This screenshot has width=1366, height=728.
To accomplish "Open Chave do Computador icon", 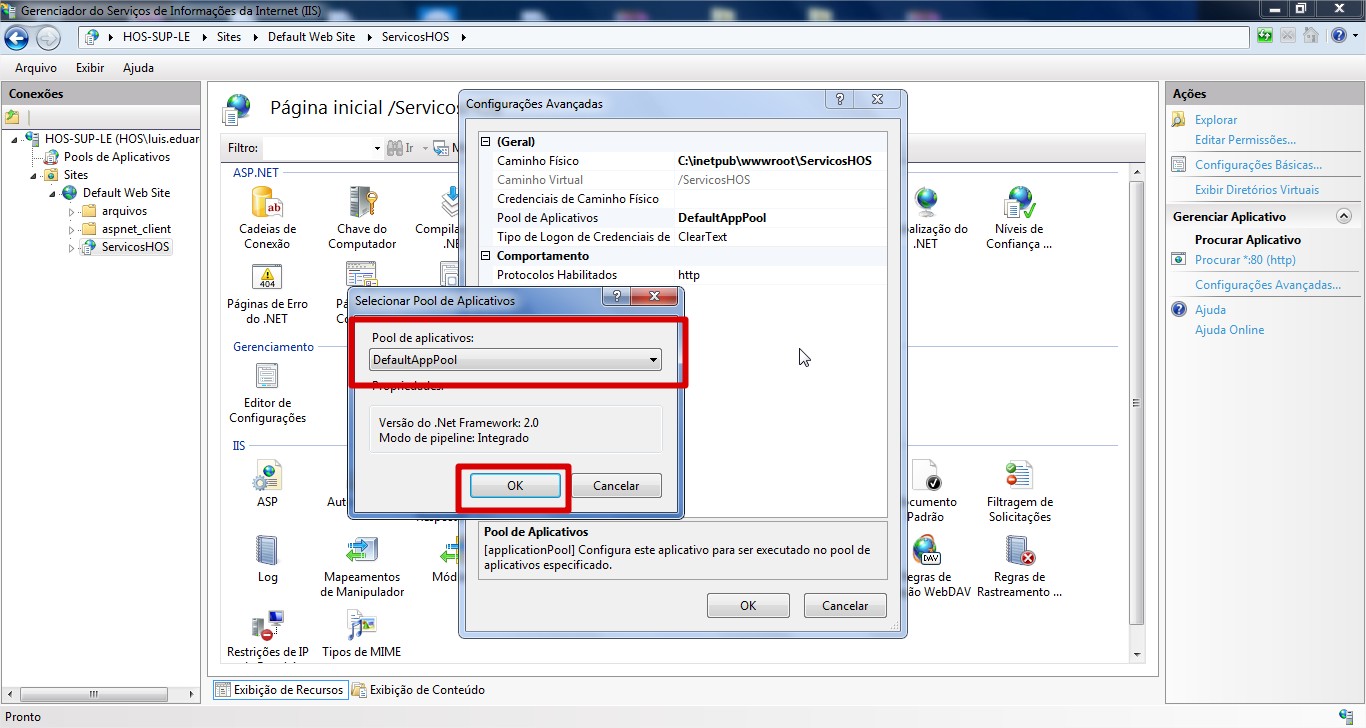I will [362, 204].
